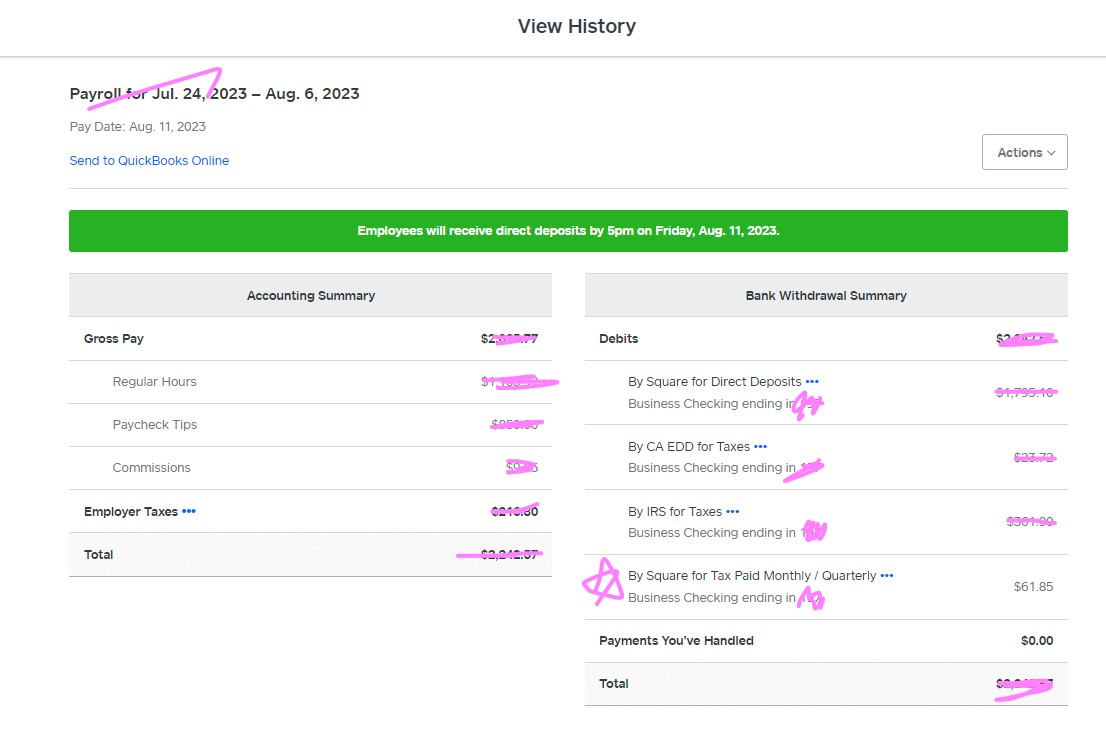Open the ellipsis next to Employer Taxes
1106x736 pixels.
click(x=189, y=511)
